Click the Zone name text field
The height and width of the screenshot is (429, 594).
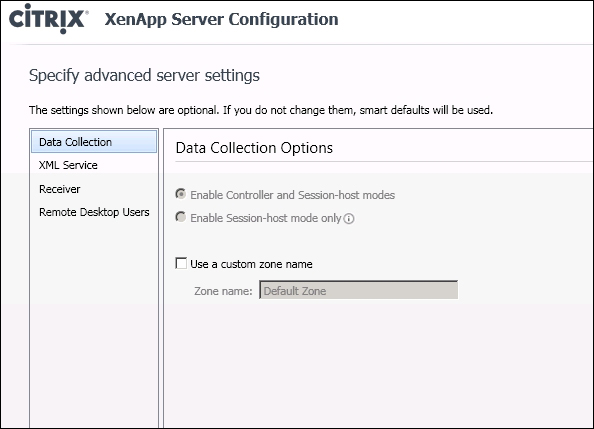pos(358,290)
